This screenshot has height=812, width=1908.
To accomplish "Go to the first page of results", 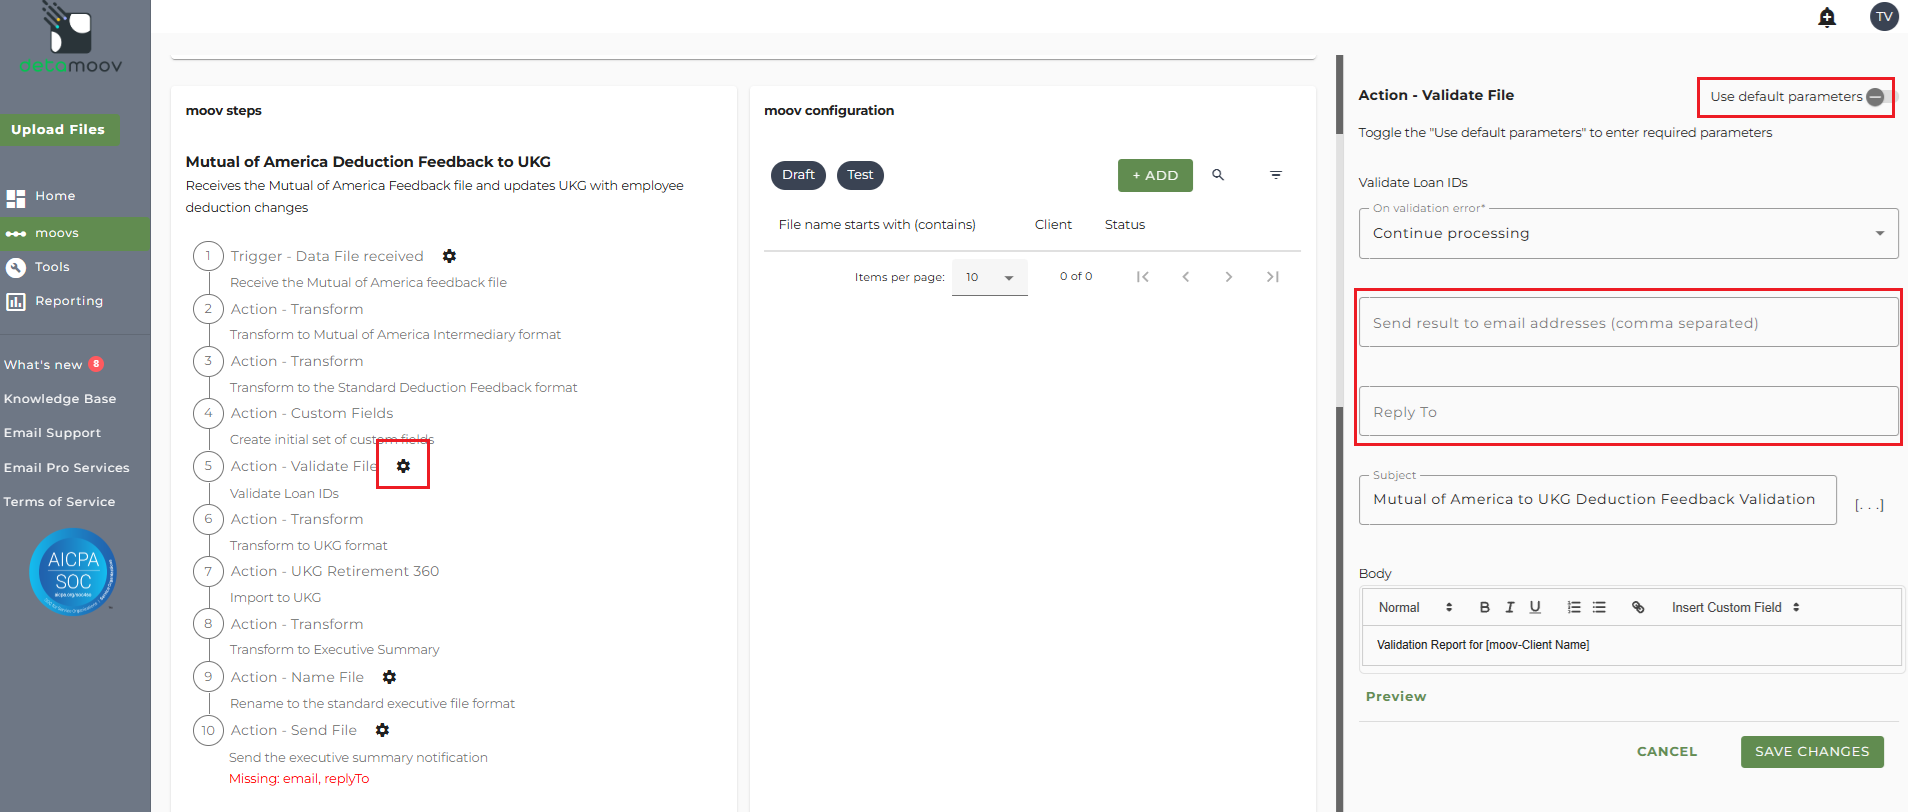I will tap(1142, 277).
